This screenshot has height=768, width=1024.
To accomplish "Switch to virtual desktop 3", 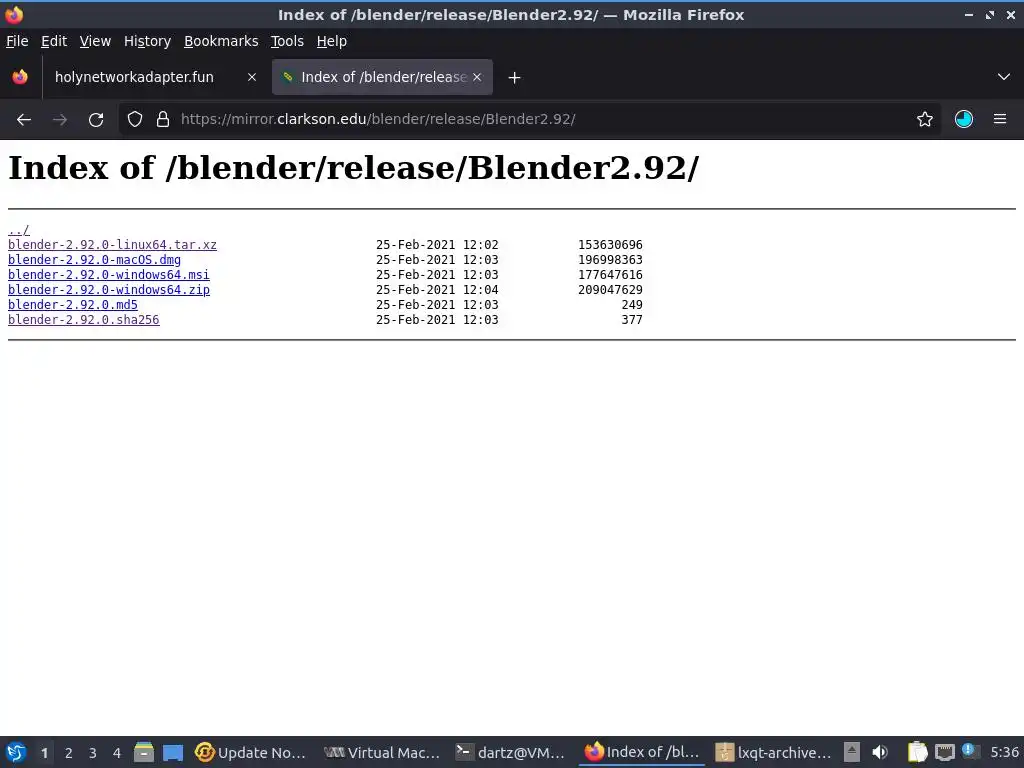I will [x=93, y=753].
